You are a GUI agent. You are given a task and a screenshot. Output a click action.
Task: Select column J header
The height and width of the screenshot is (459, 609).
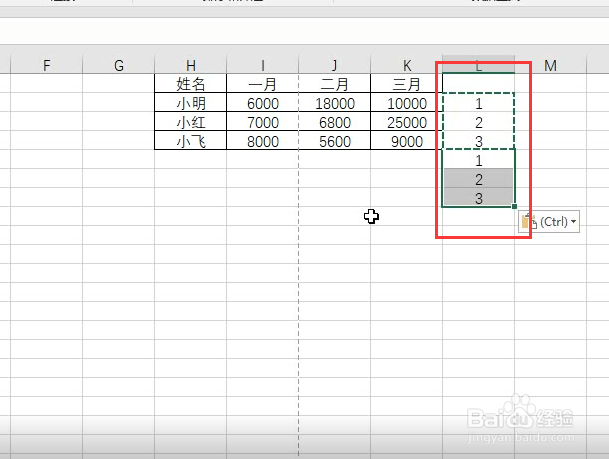tap(335, 64)
